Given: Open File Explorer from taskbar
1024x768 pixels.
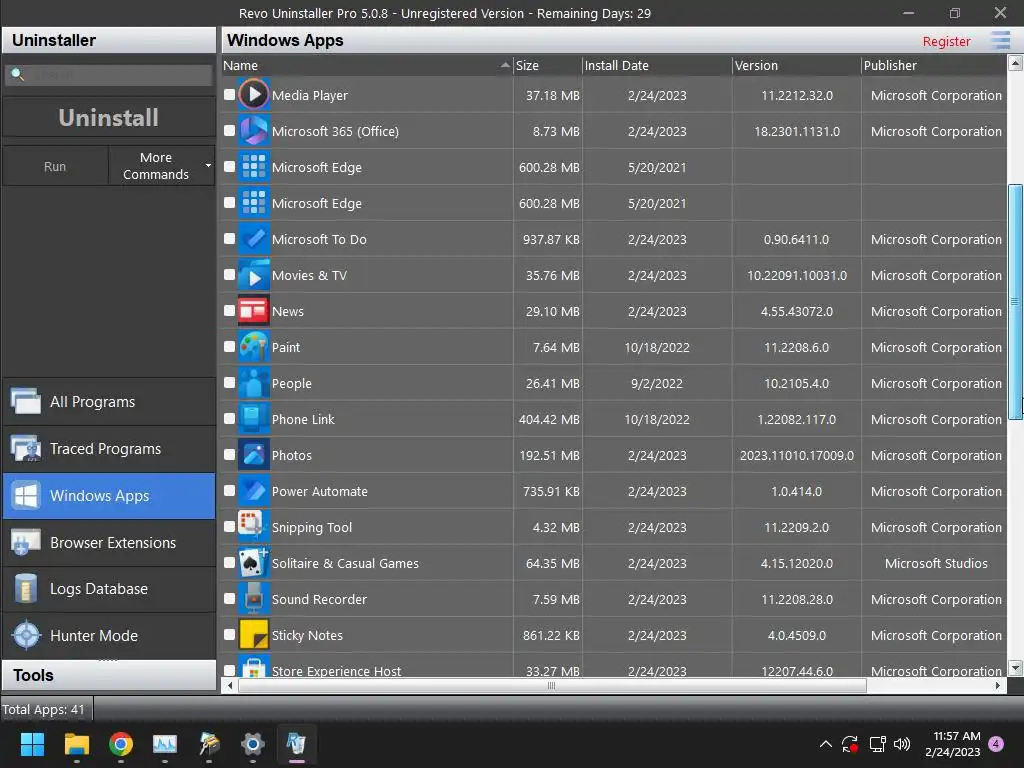Looking at the screenshot, I should pos(76,743).
